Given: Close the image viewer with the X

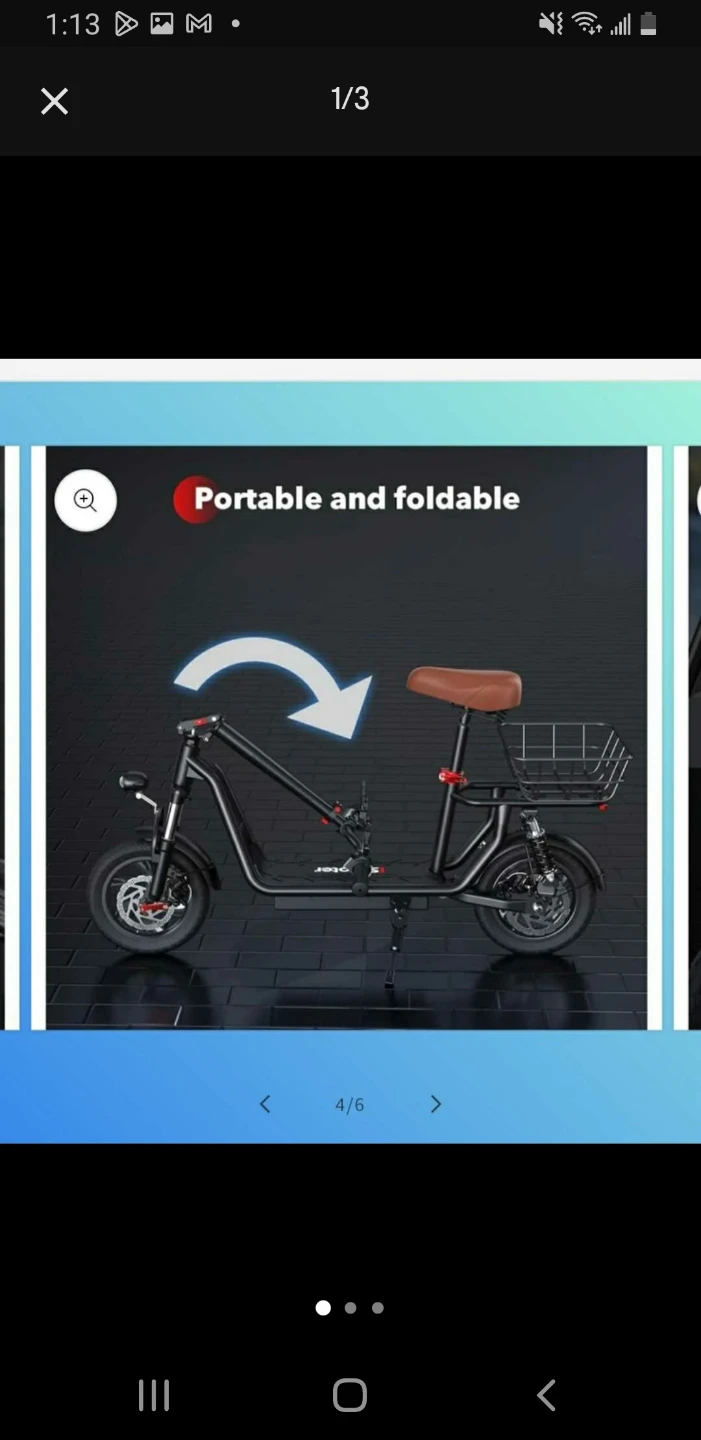Looking at the screenshot, I should coord(54,101).
